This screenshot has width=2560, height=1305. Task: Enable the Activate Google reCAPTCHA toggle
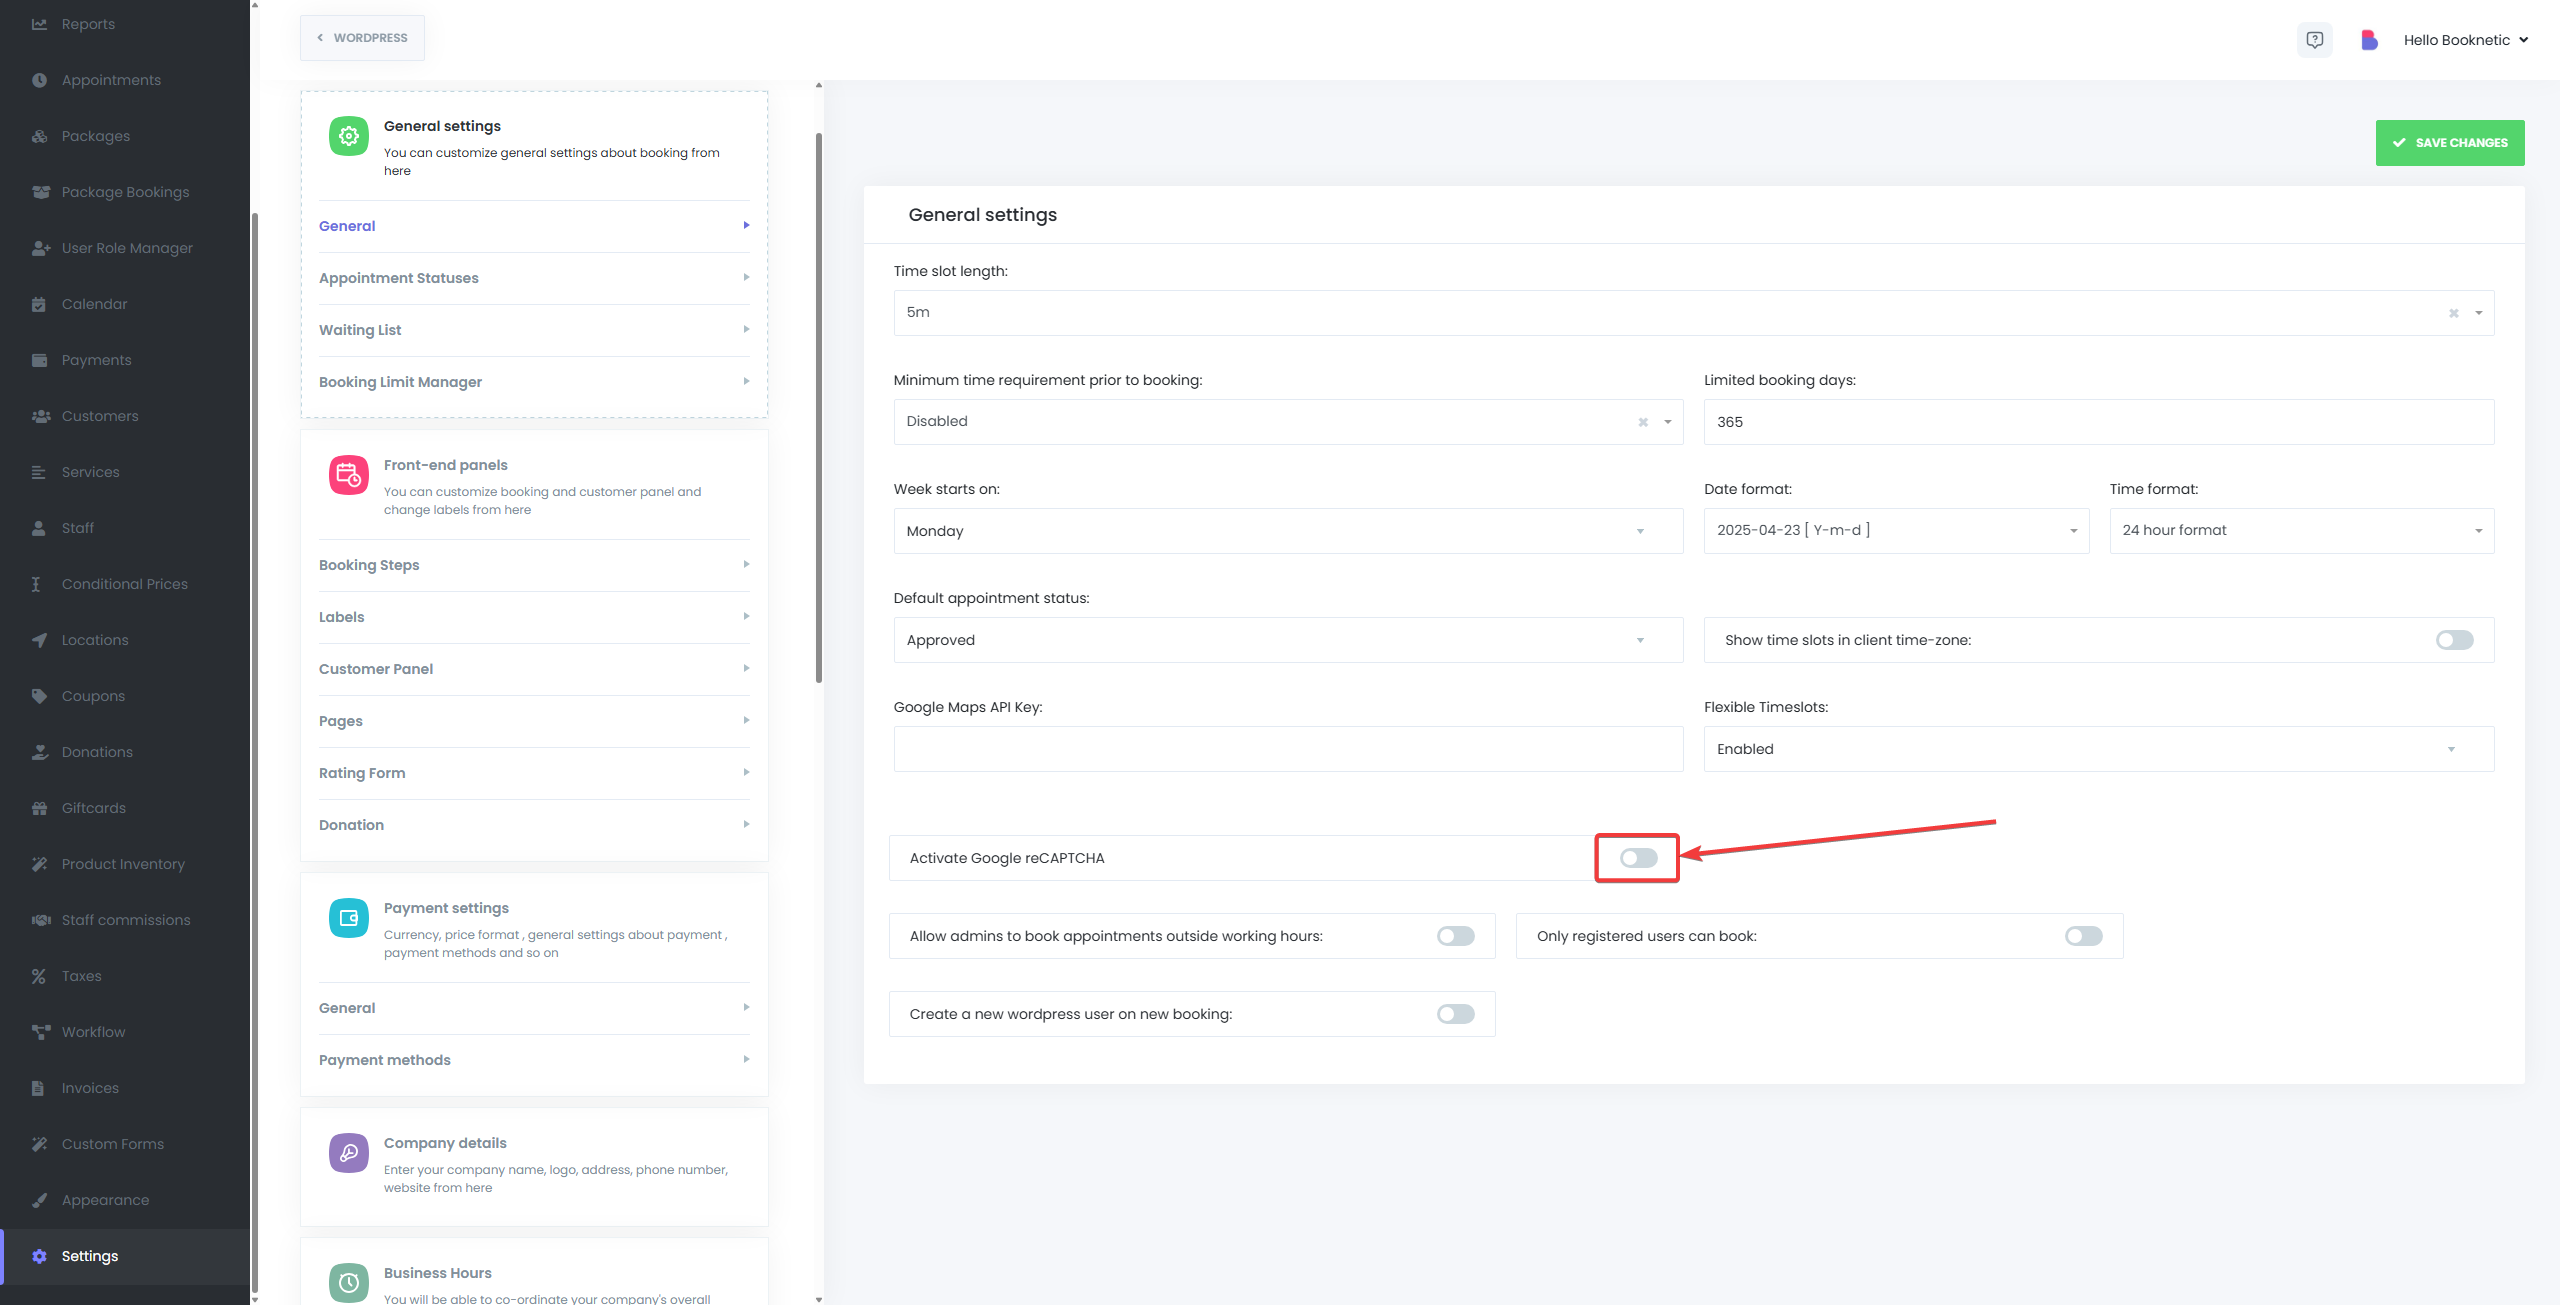[1638, 858]
